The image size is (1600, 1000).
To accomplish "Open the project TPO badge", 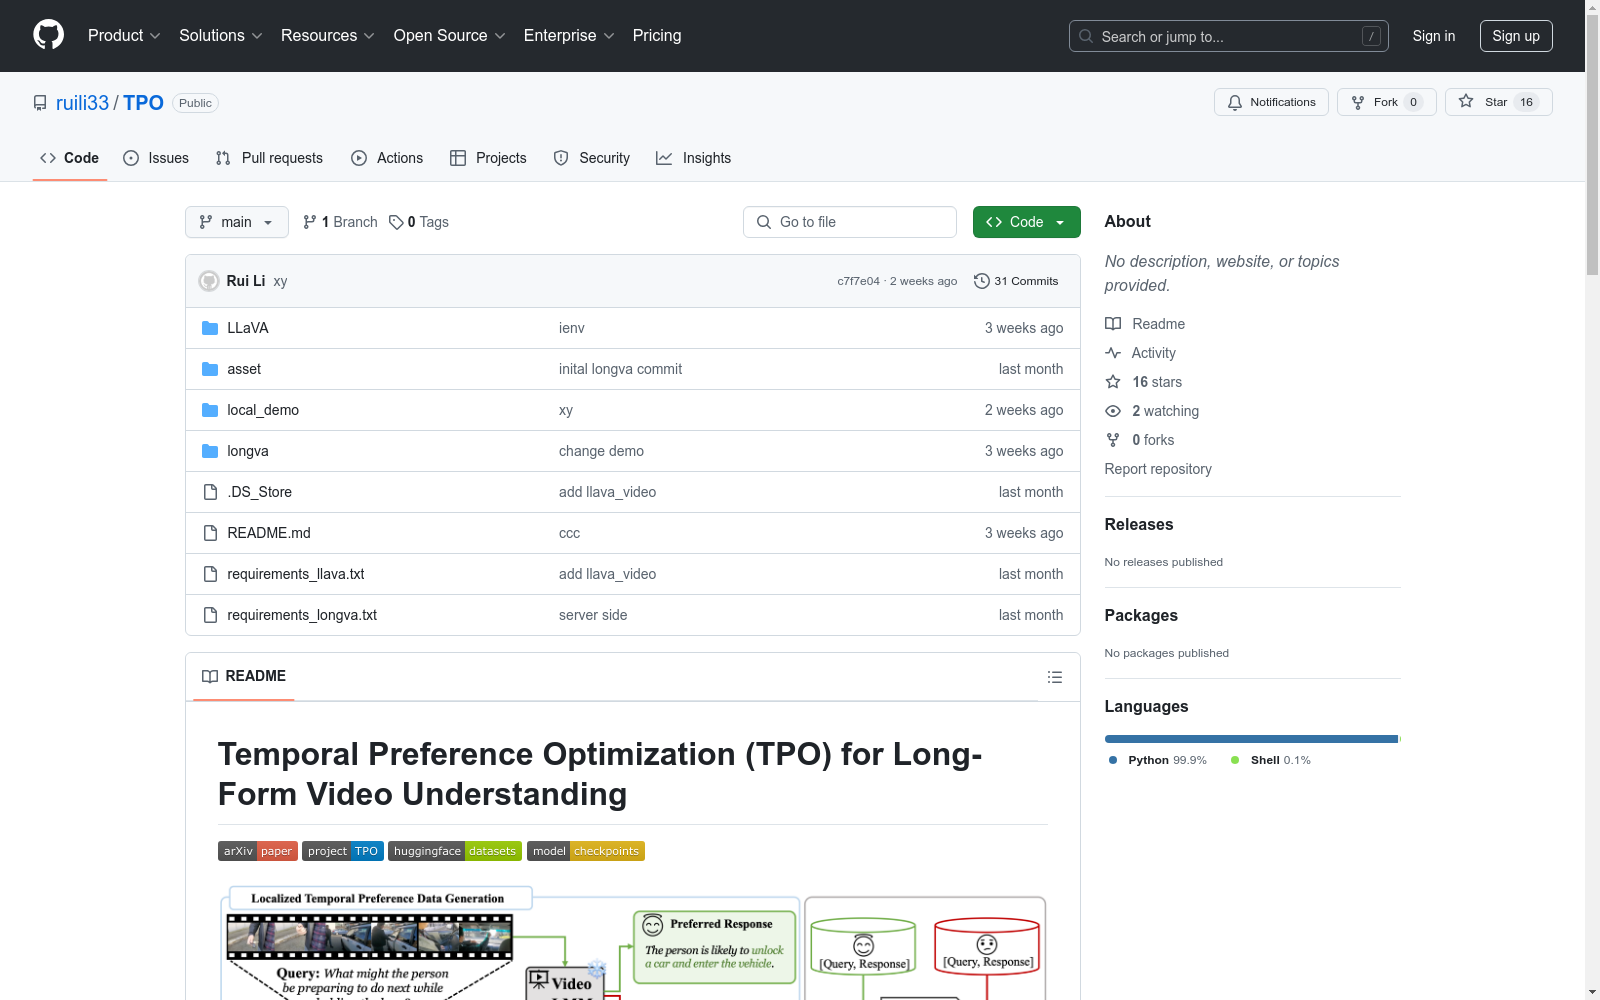I will coord(343,851).
